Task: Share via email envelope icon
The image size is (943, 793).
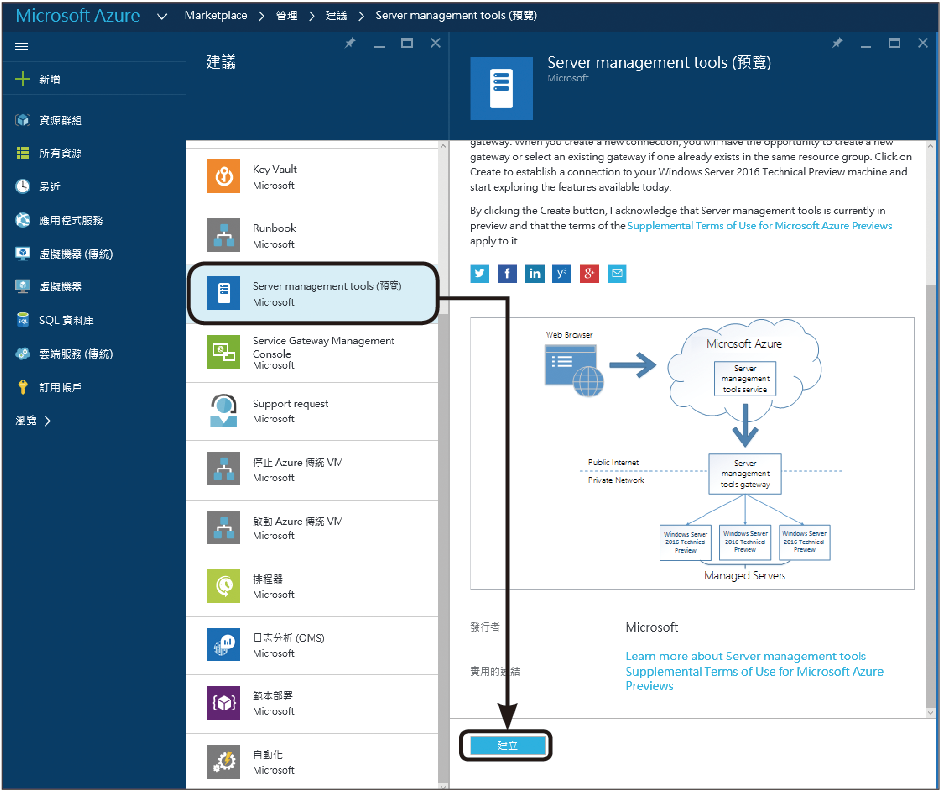Action: tap(617, 274)
